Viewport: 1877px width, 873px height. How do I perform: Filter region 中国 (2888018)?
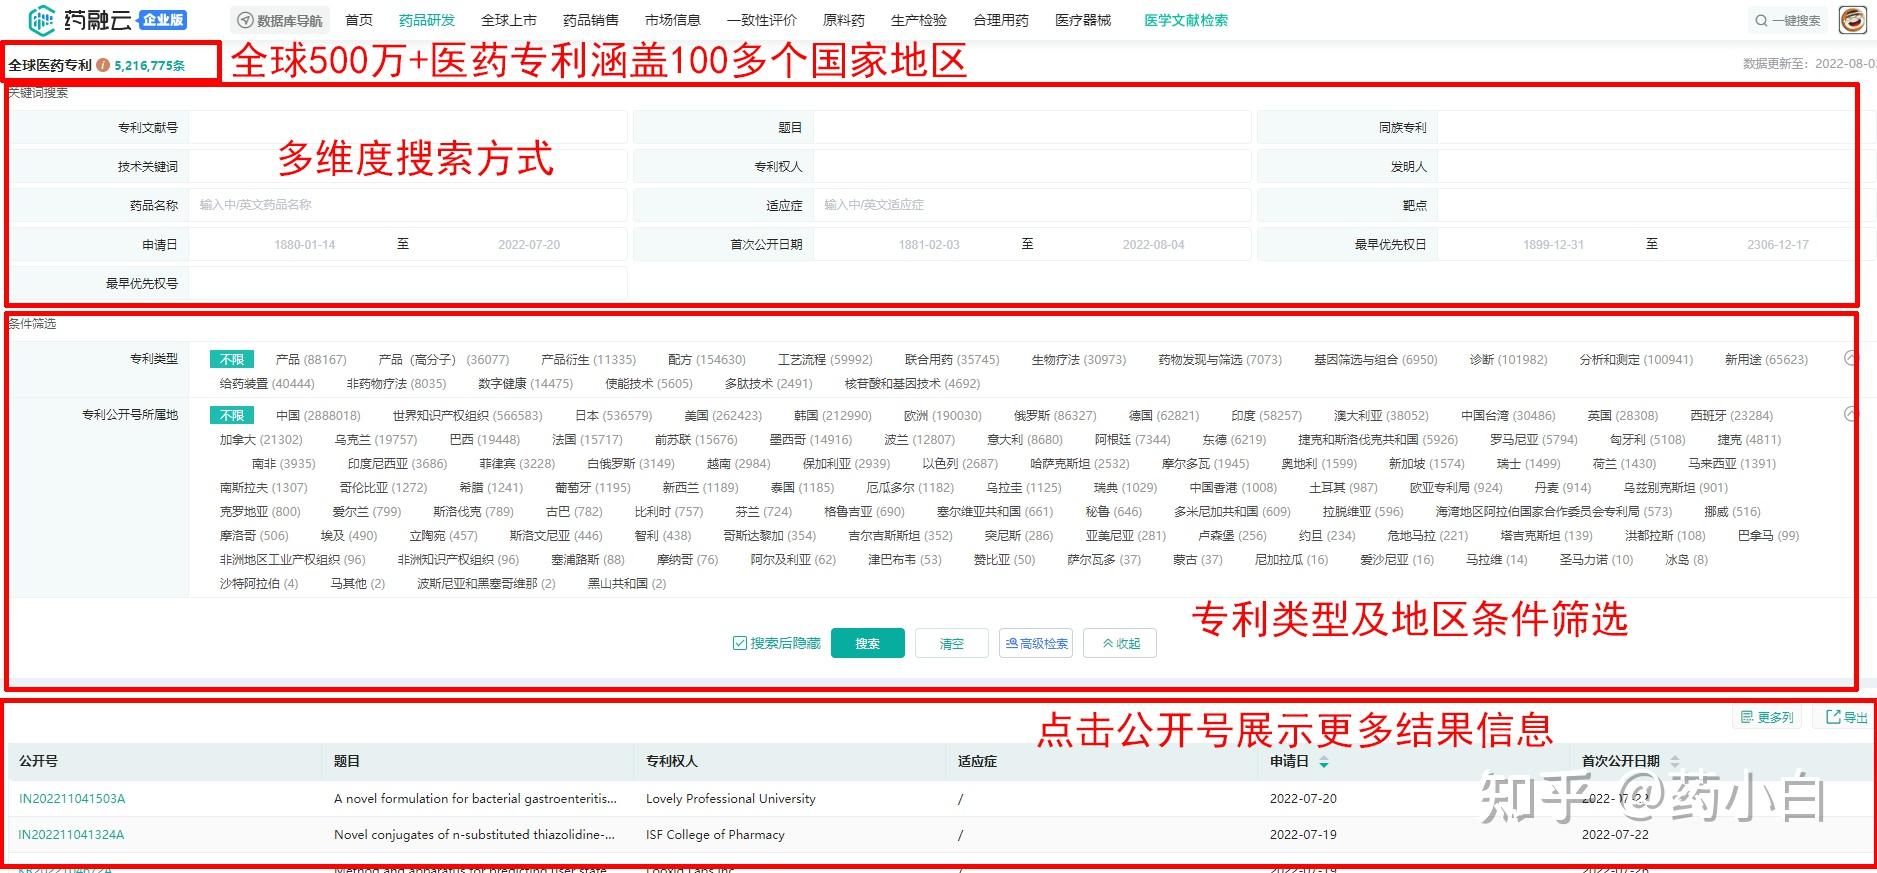318,415
